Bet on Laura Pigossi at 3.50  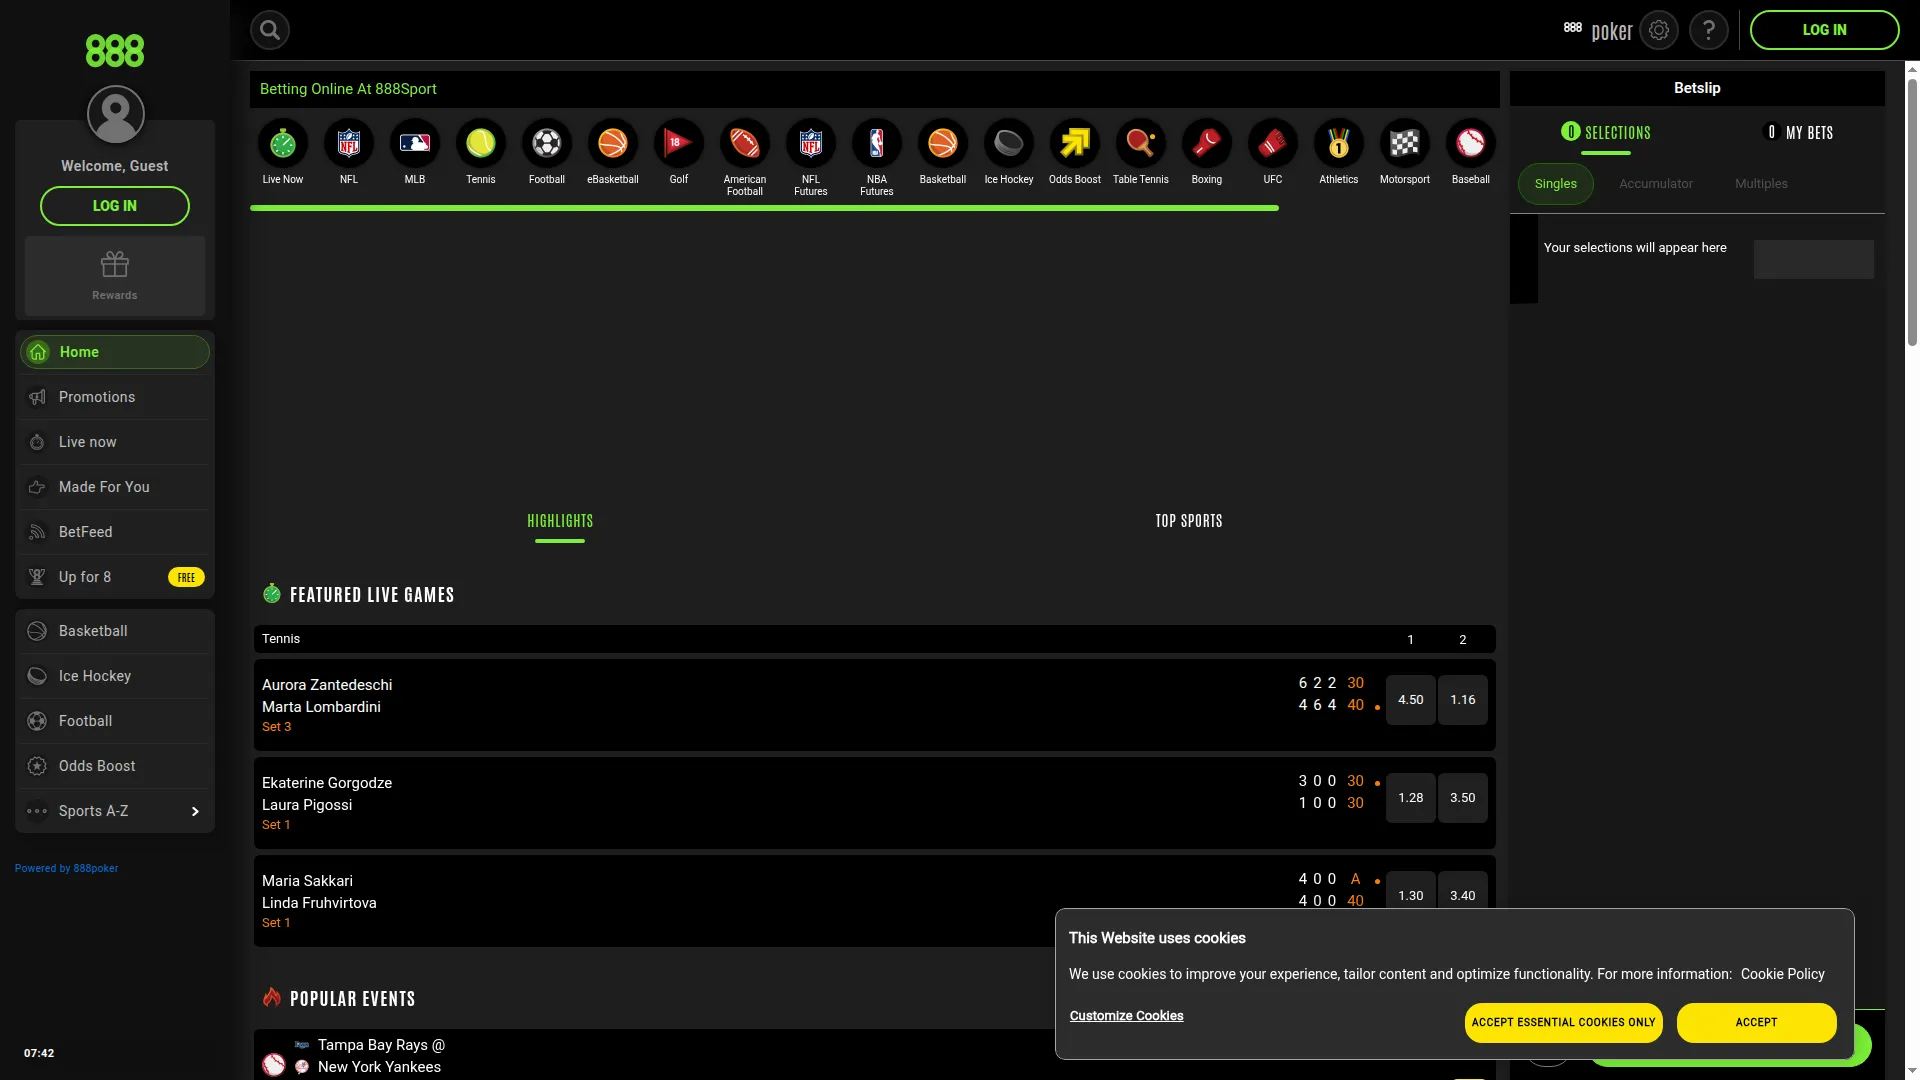tap(1463, 798)
